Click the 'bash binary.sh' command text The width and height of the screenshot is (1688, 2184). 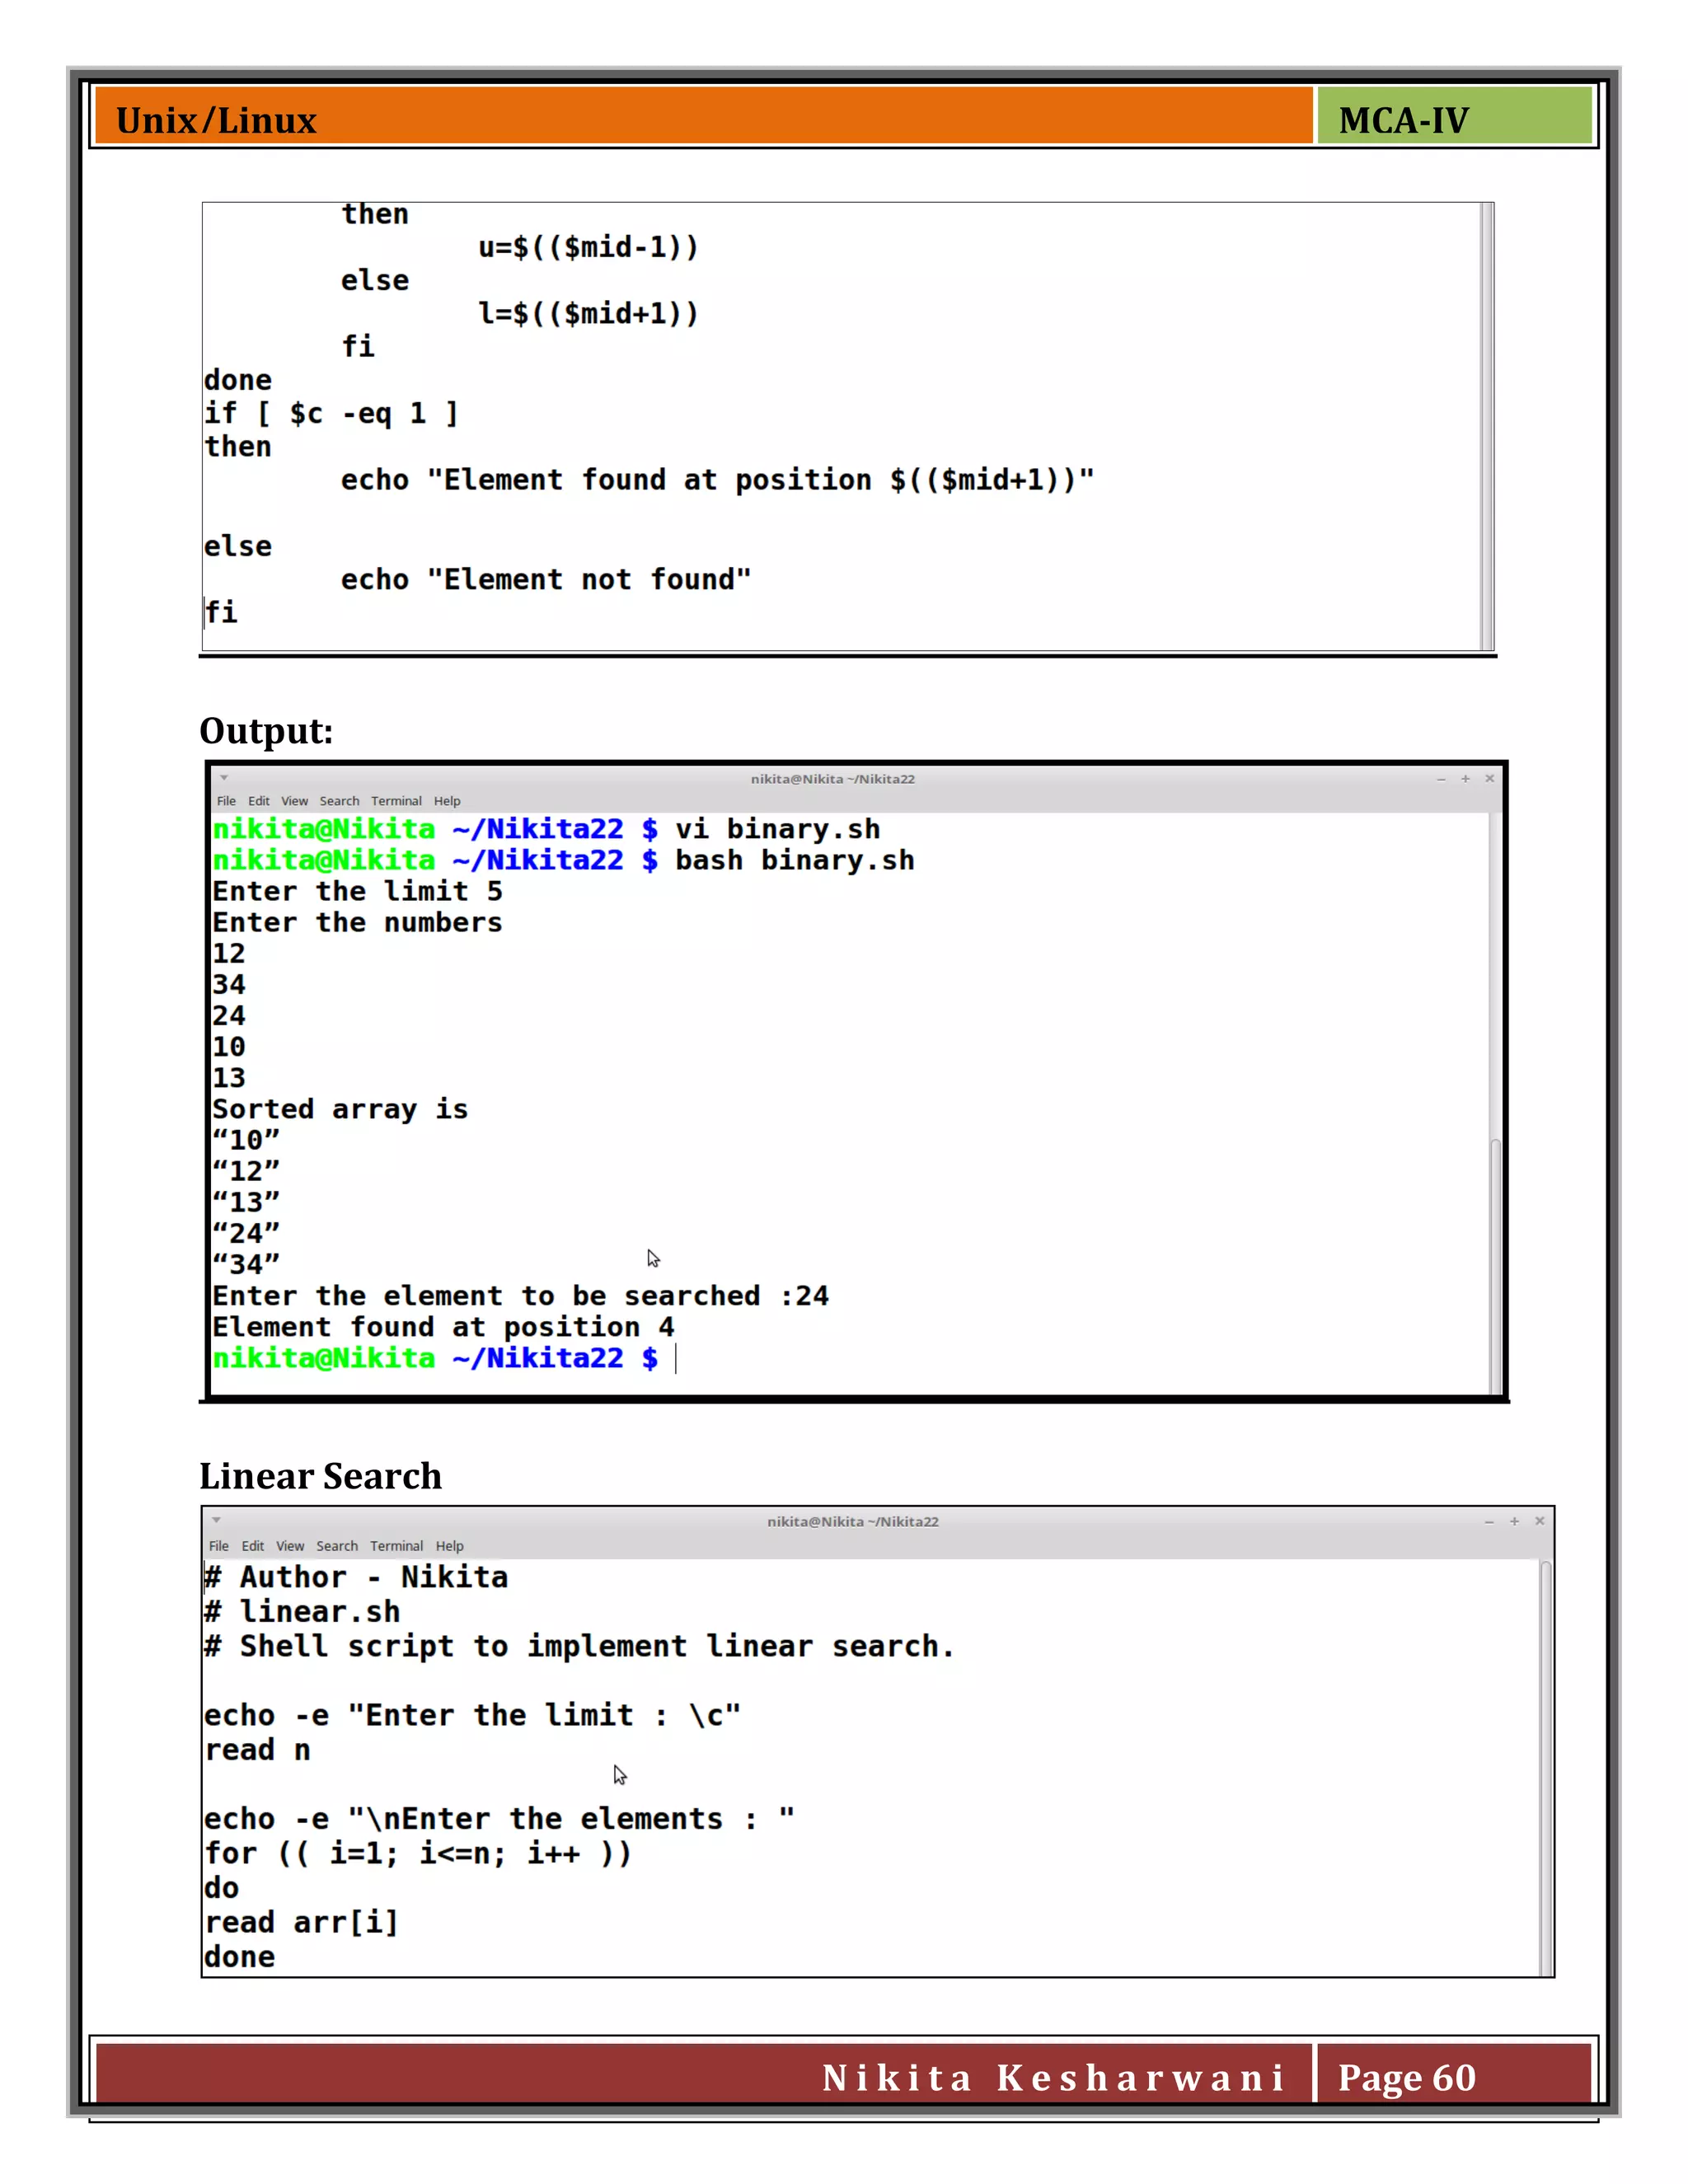pos(794,860)
